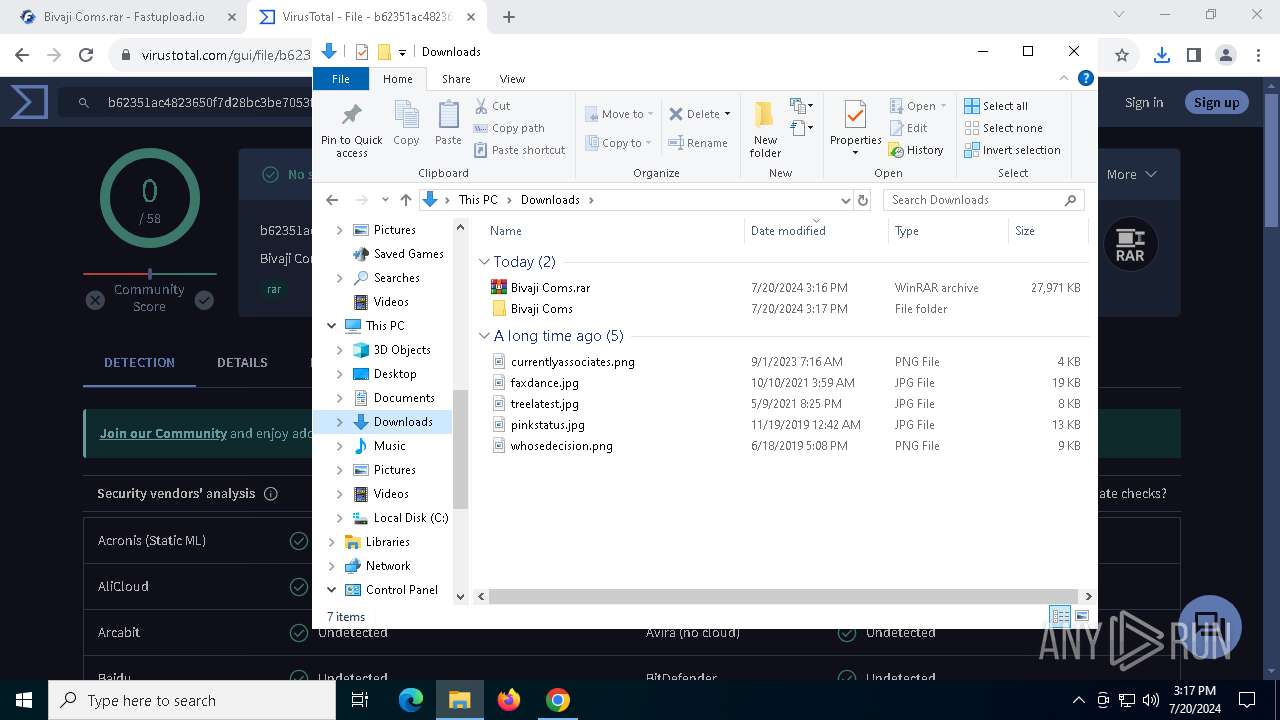The width and height of the screenshot is (1280, 720).
Task: Sort by the Size column header
Action: tap(1048, 231)
